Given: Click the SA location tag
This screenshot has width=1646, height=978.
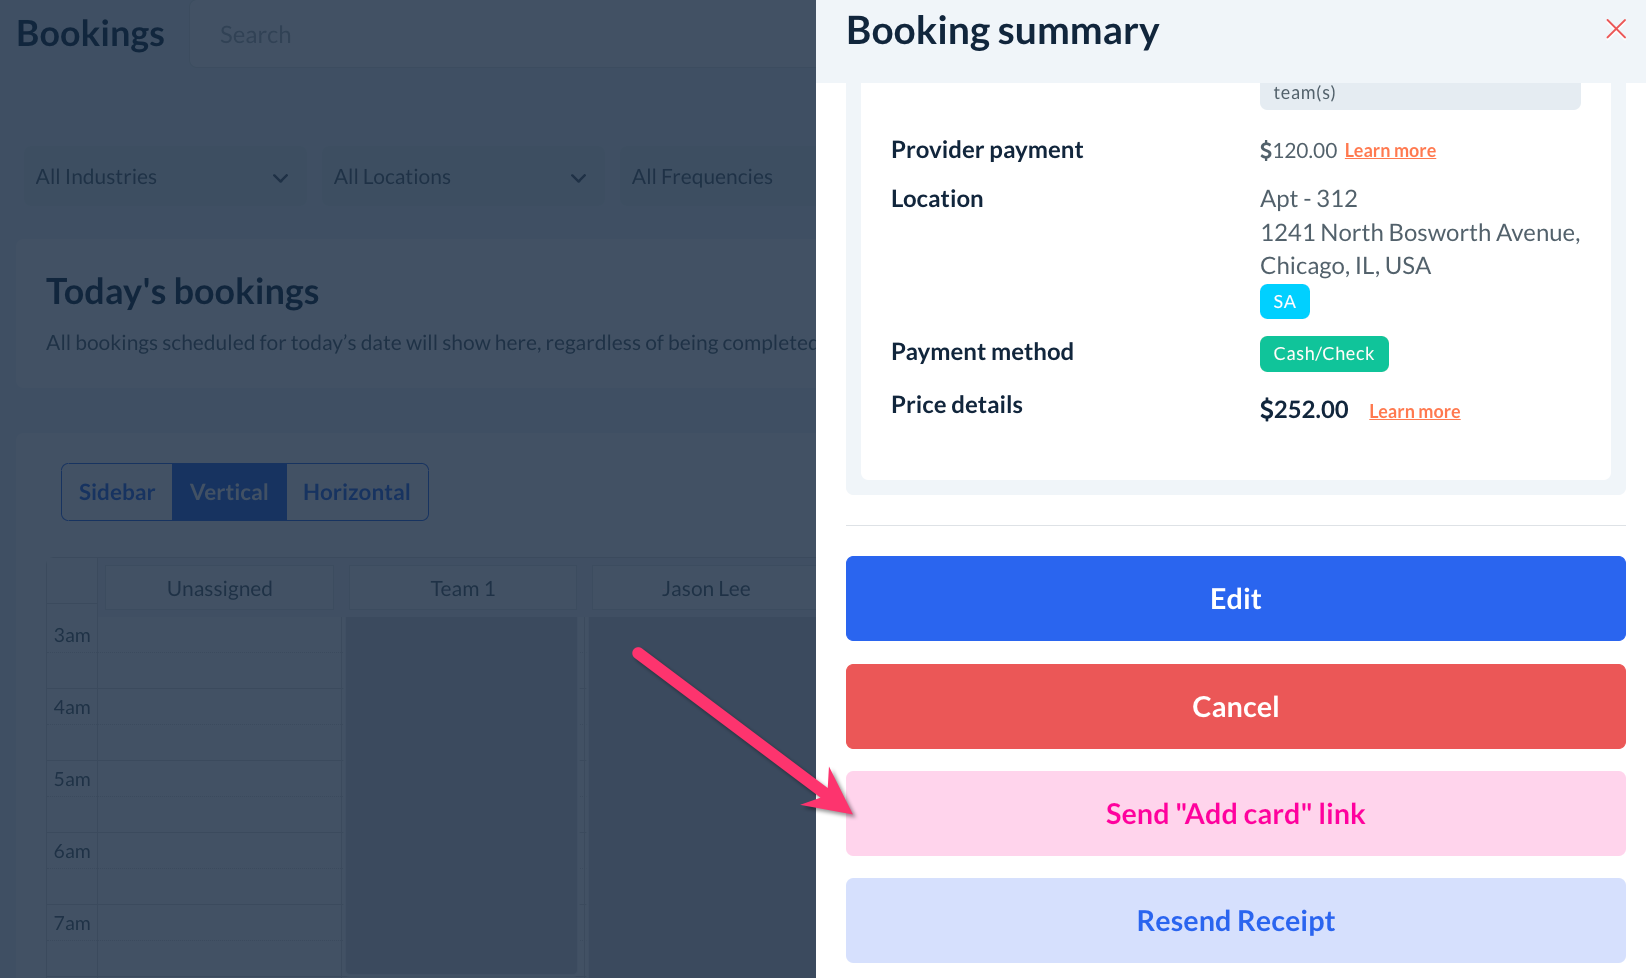Looking at the screenshot, I should pyautogui.click(x=1284, y=302).
